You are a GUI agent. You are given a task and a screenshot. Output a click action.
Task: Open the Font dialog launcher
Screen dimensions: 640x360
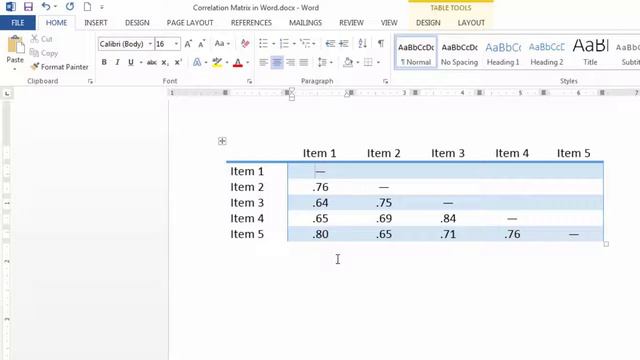pyautogui.click(x=249, y=82)
